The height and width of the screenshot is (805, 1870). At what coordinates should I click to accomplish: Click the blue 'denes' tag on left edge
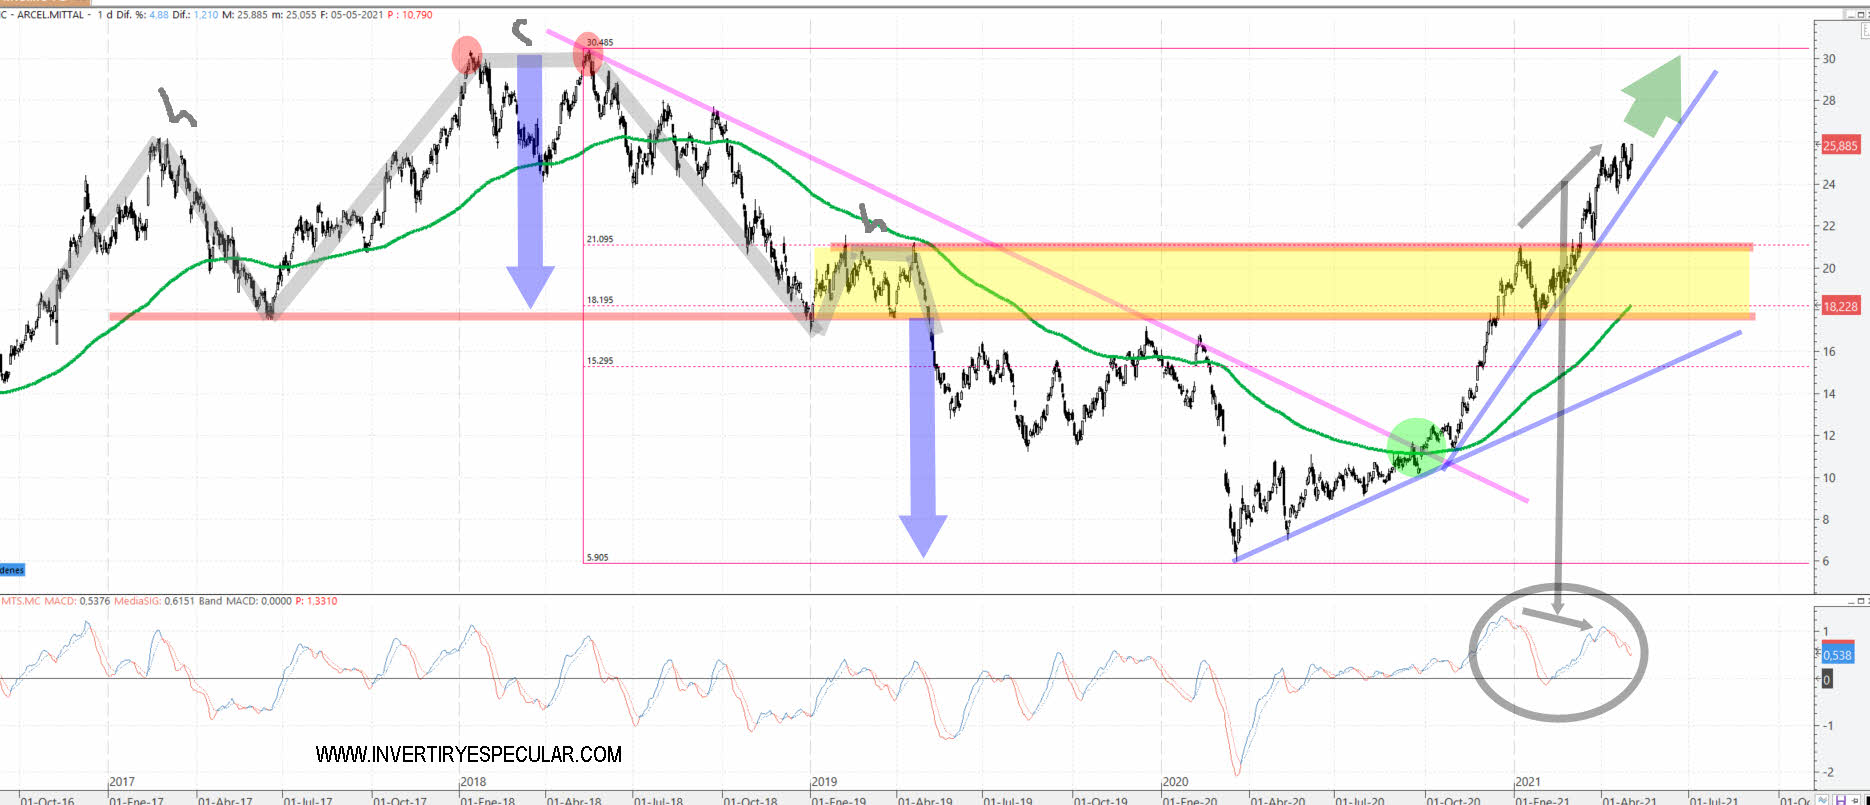click(12, 570)
